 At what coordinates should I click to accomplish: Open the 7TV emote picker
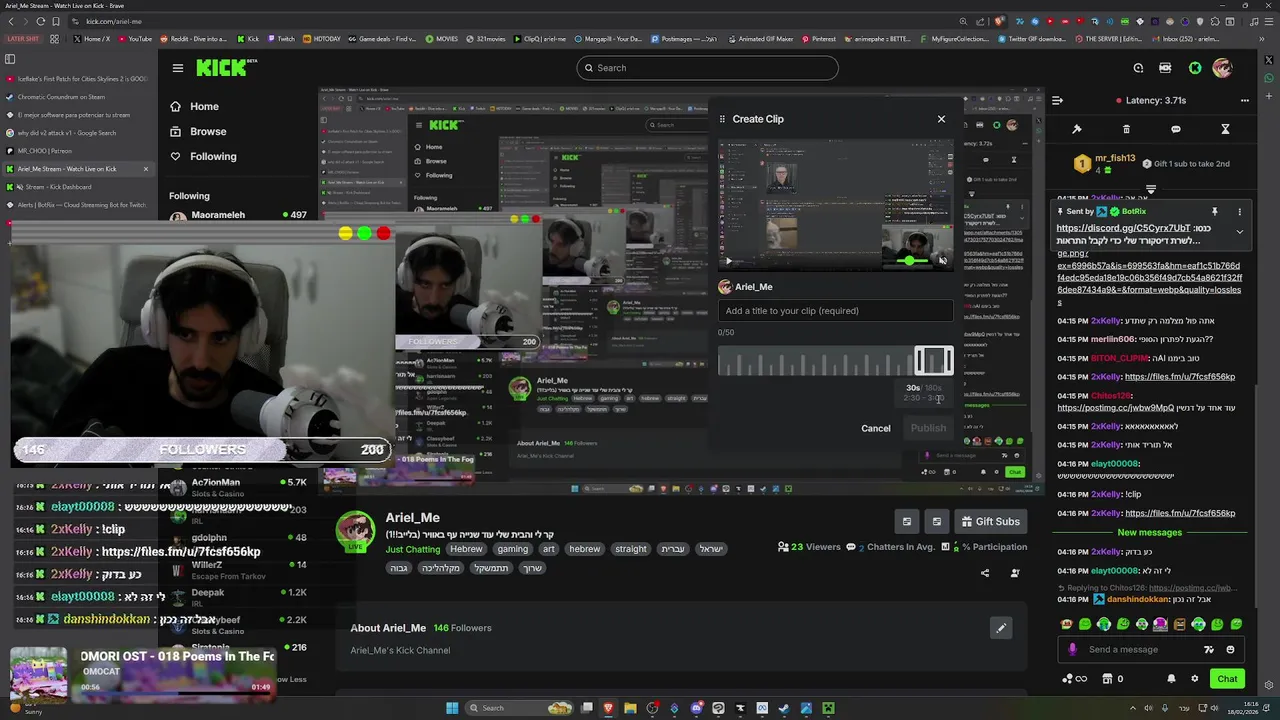coord(1209,650)
